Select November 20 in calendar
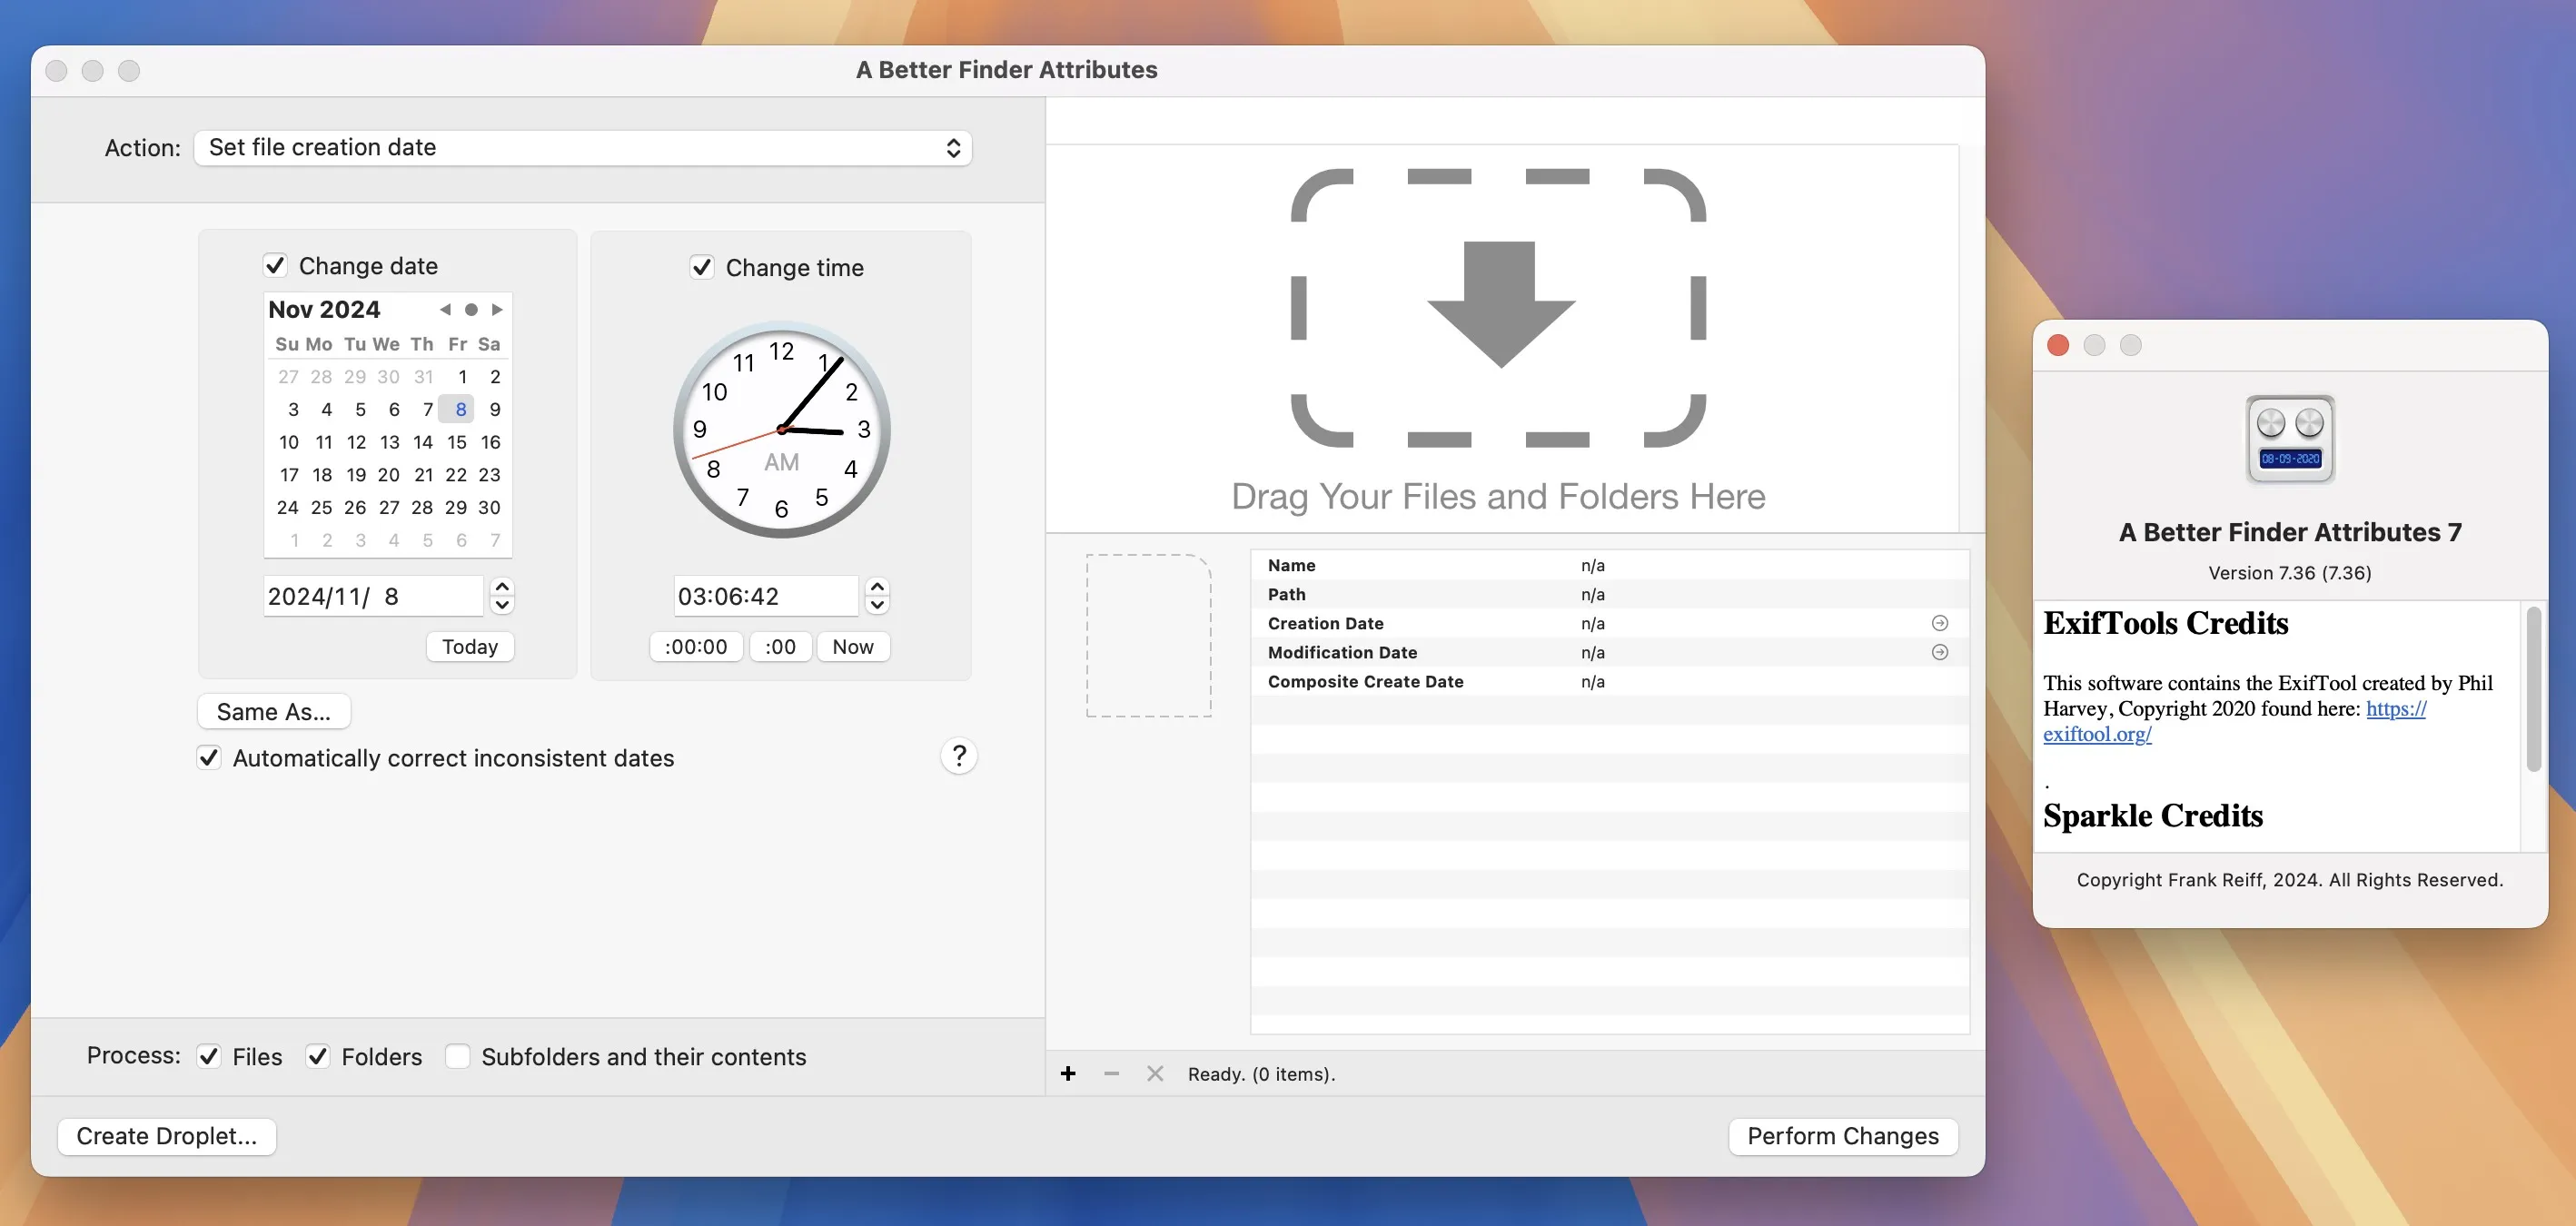 coord(389,475)
